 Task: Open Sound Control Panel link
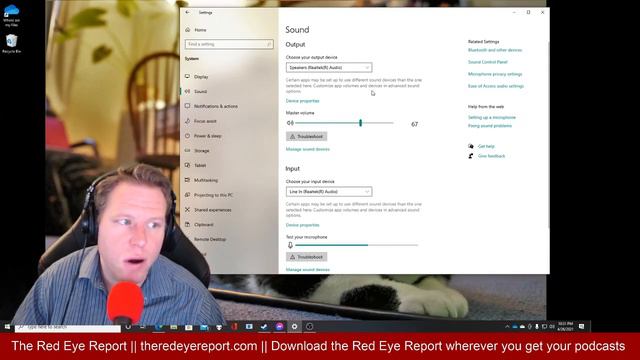(x=488, y=62)
